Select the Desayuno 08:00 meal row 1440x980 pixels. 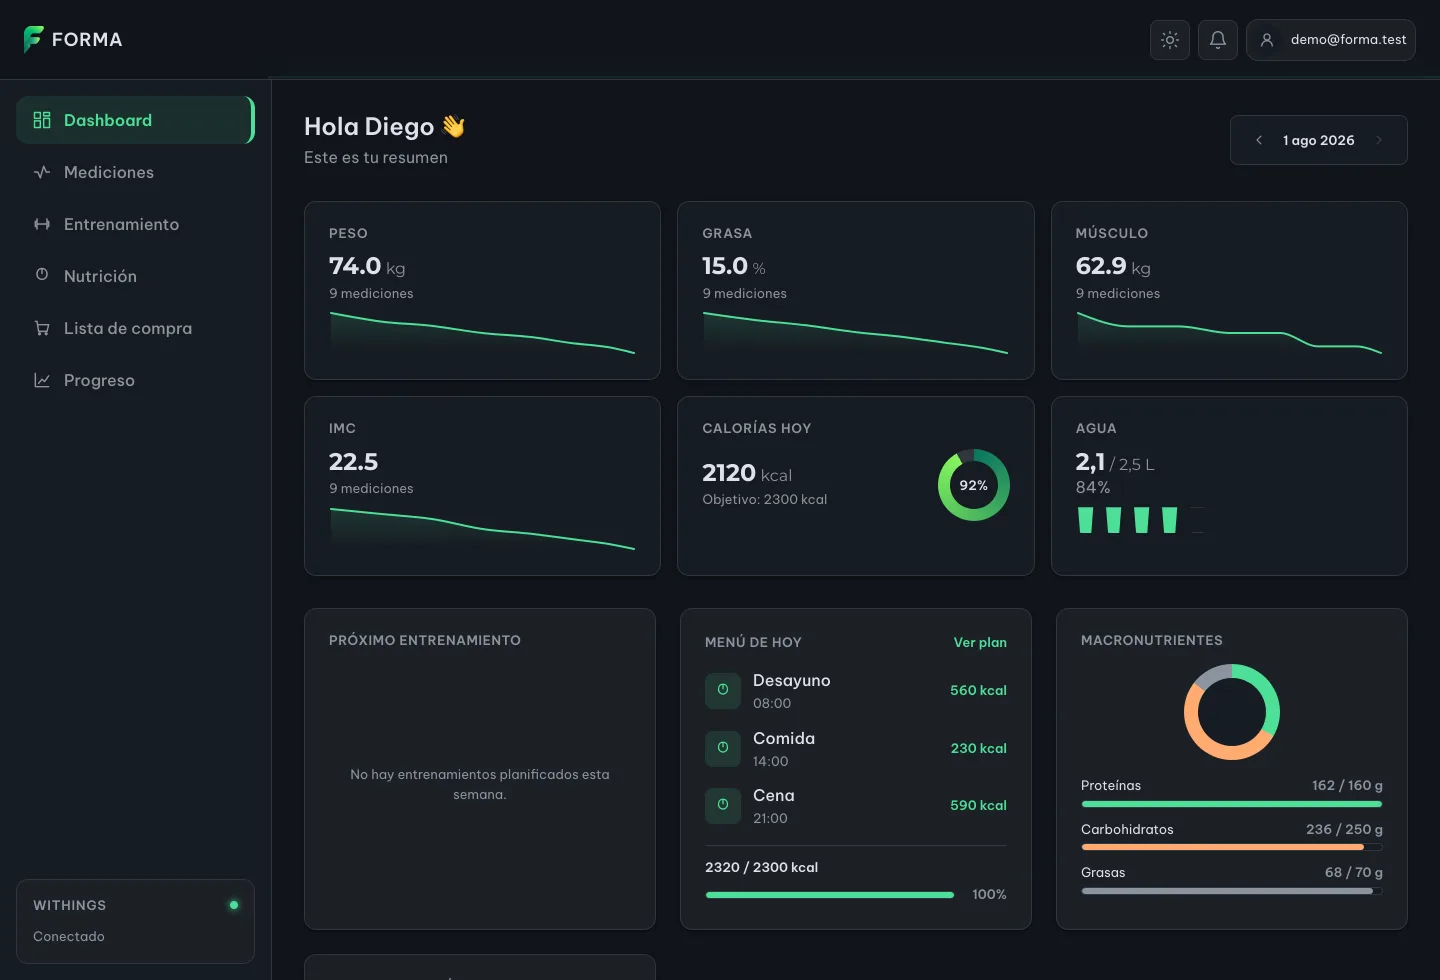[x=856, y=690]
